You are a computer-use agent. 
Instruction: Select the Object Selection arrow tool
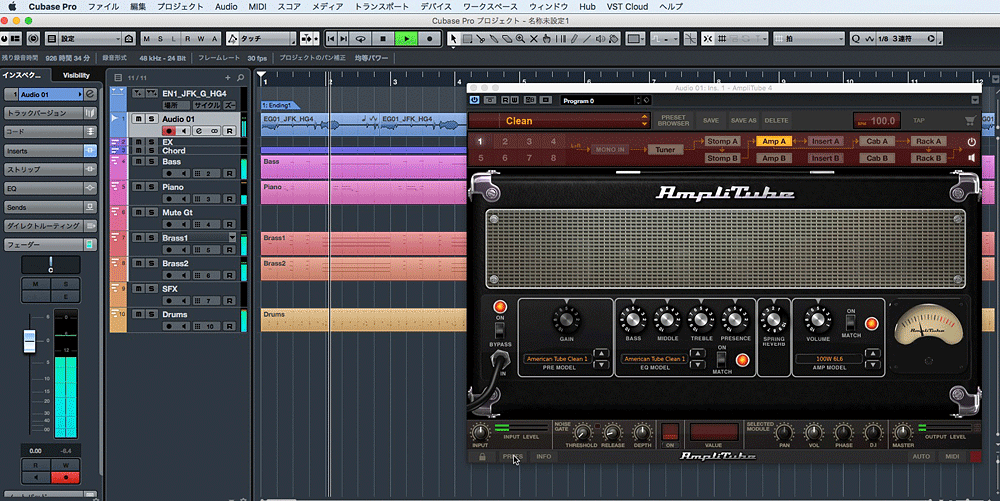[x=453, y=39]
